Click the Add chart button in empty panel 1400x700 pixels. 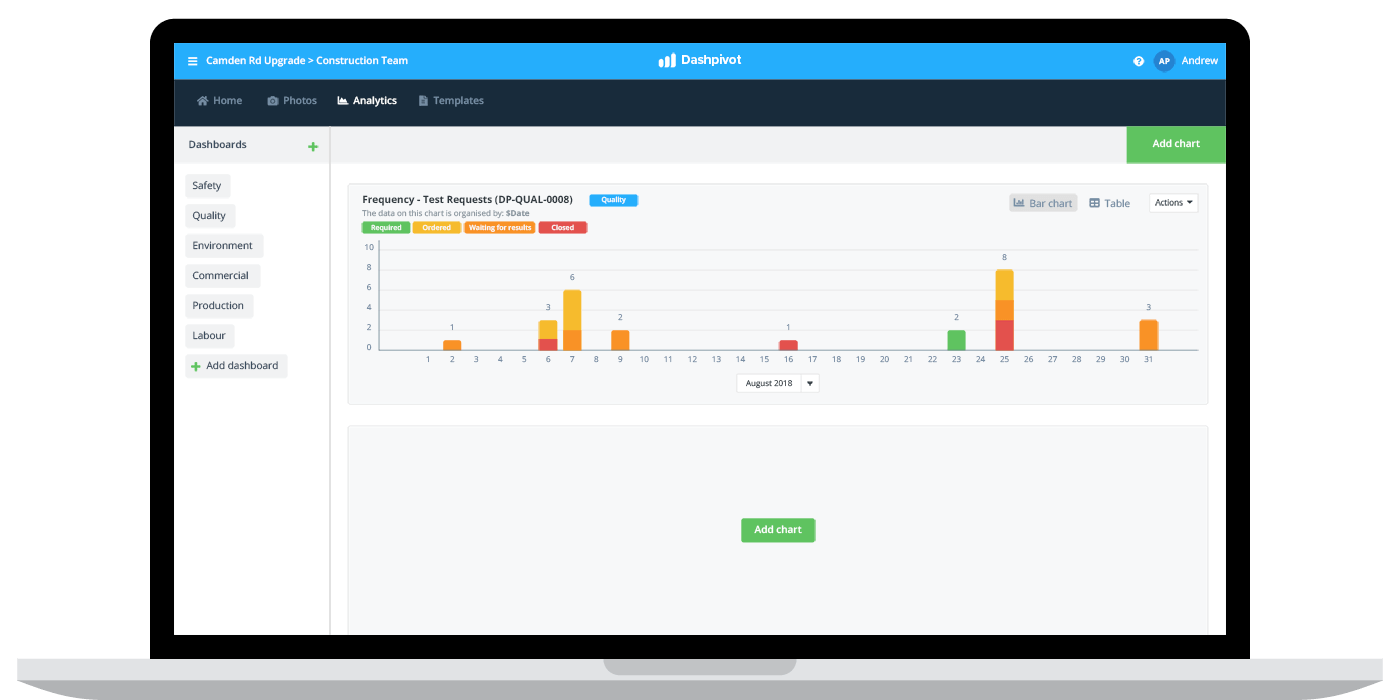click(x=778, y=530)
